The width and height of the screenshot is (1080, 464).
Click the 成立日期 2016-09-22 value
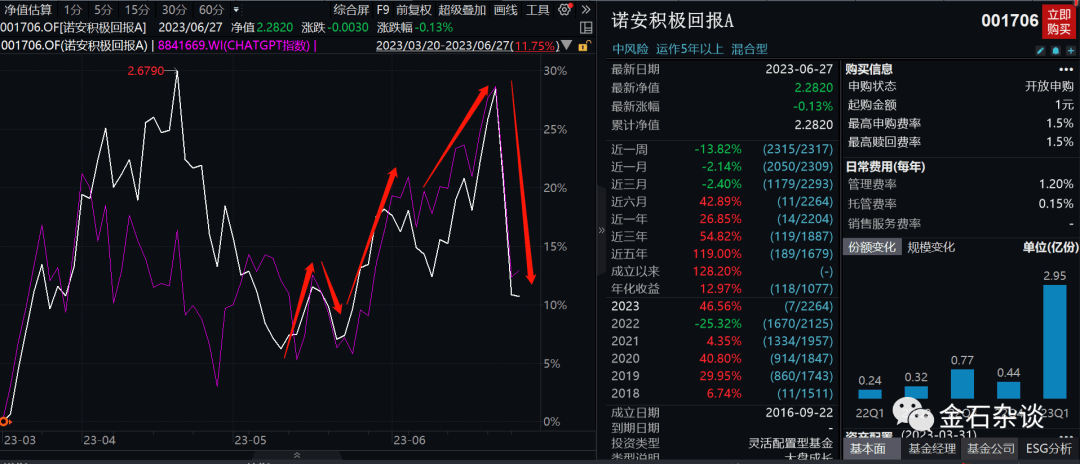coord(799,412)
